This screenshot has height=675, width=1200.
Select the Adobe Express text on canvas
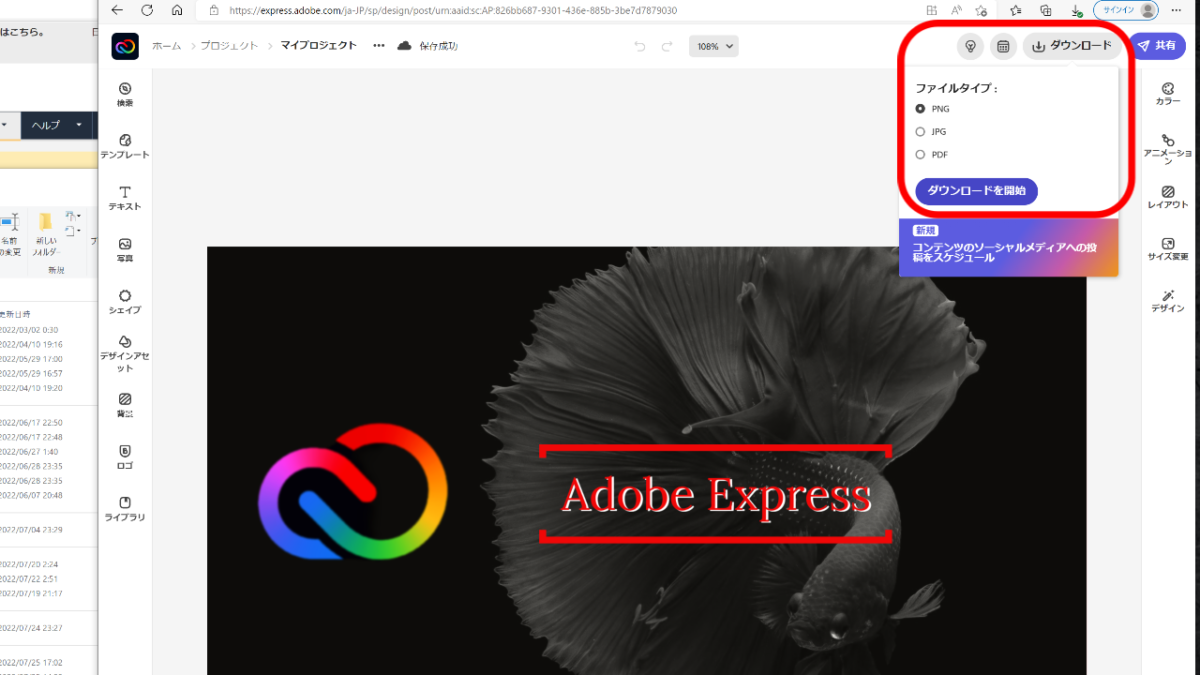(x=715, y=495)
